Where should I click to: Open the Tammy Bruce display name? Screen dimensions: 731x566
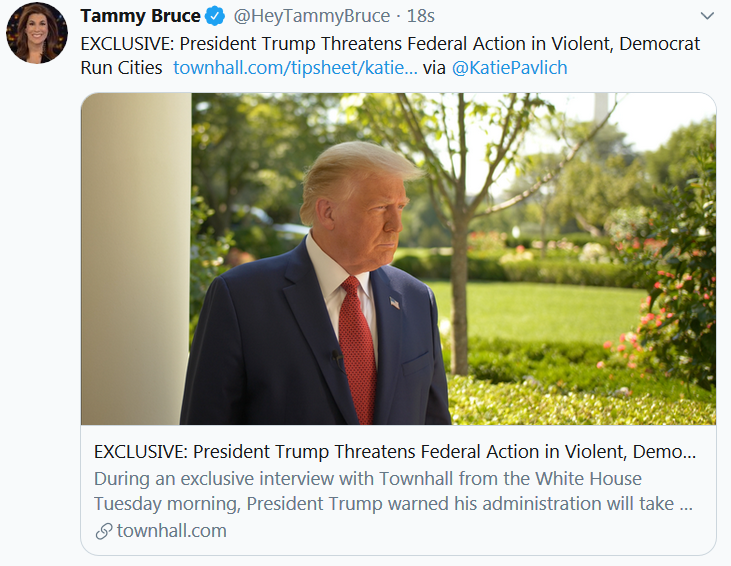click(140, 17)
